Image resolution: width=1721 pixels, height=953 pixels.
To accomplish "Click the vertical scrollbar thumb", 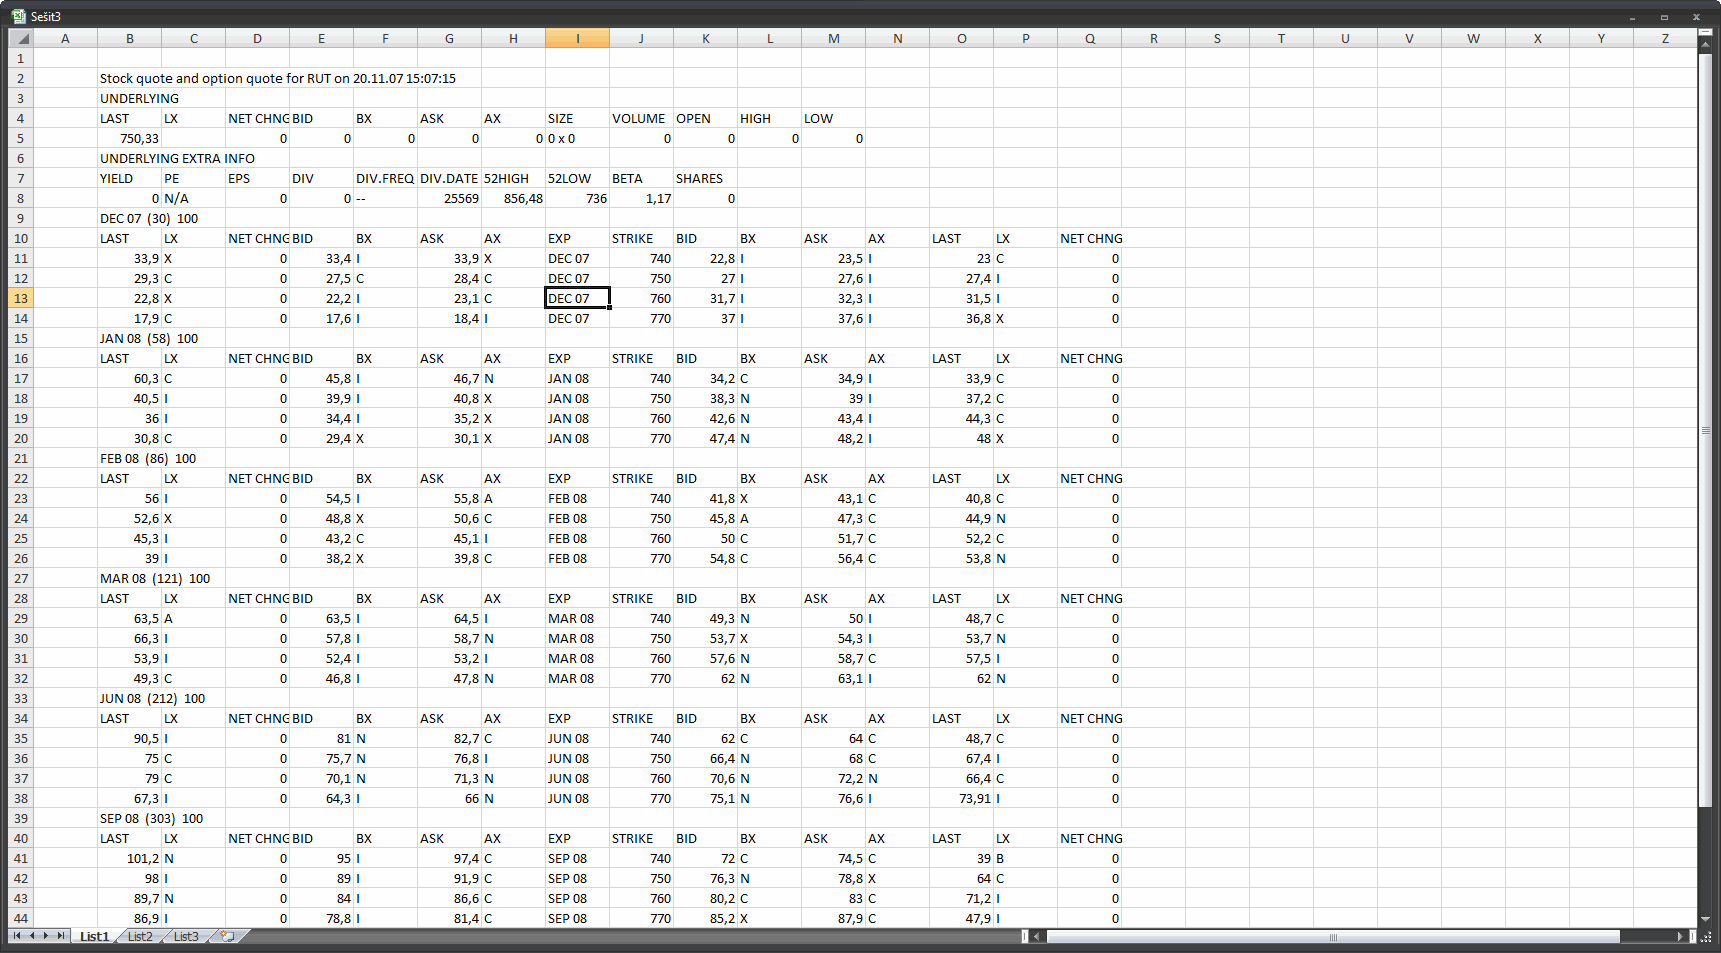I will coord(1706,430).
